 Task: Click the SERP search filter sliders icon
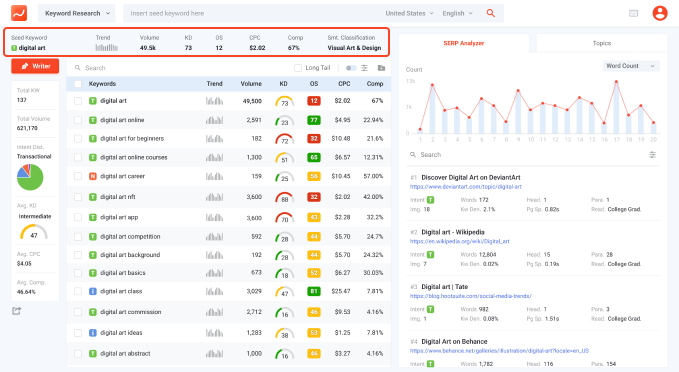click(652, 155)
